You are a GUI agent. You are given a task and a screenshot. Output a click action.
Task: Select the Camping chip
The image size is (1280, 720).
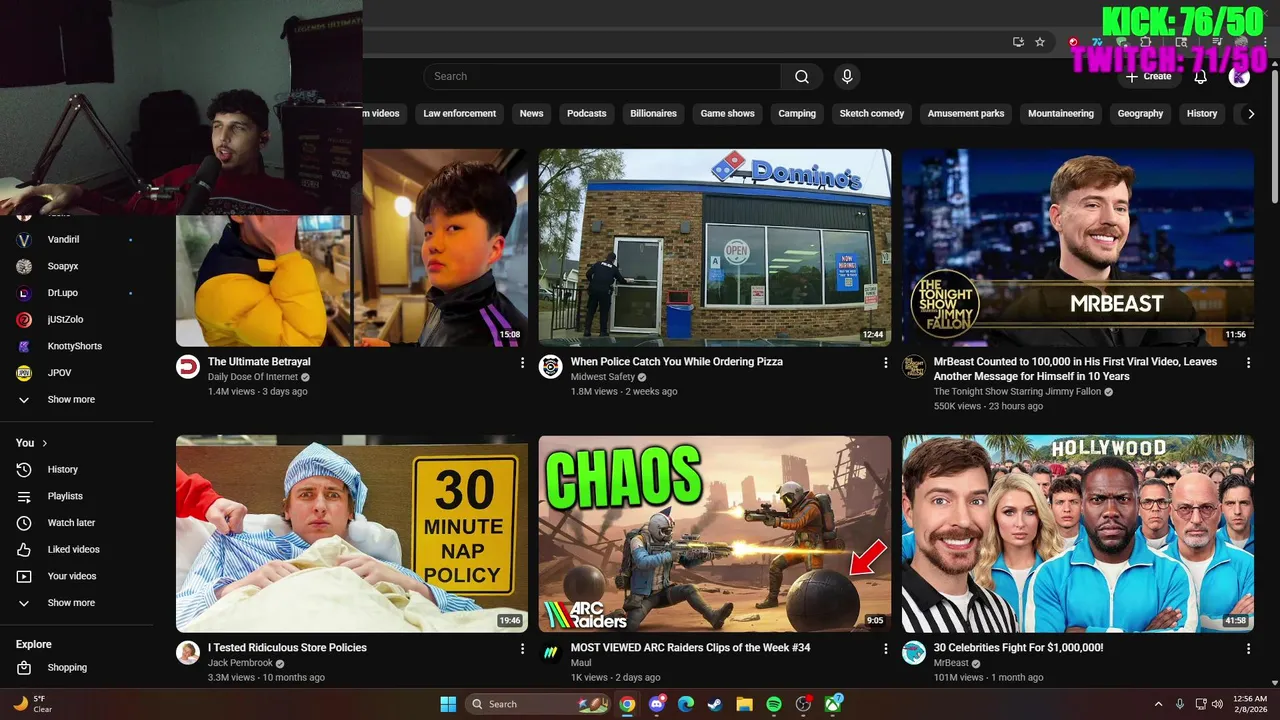[797, 114]
